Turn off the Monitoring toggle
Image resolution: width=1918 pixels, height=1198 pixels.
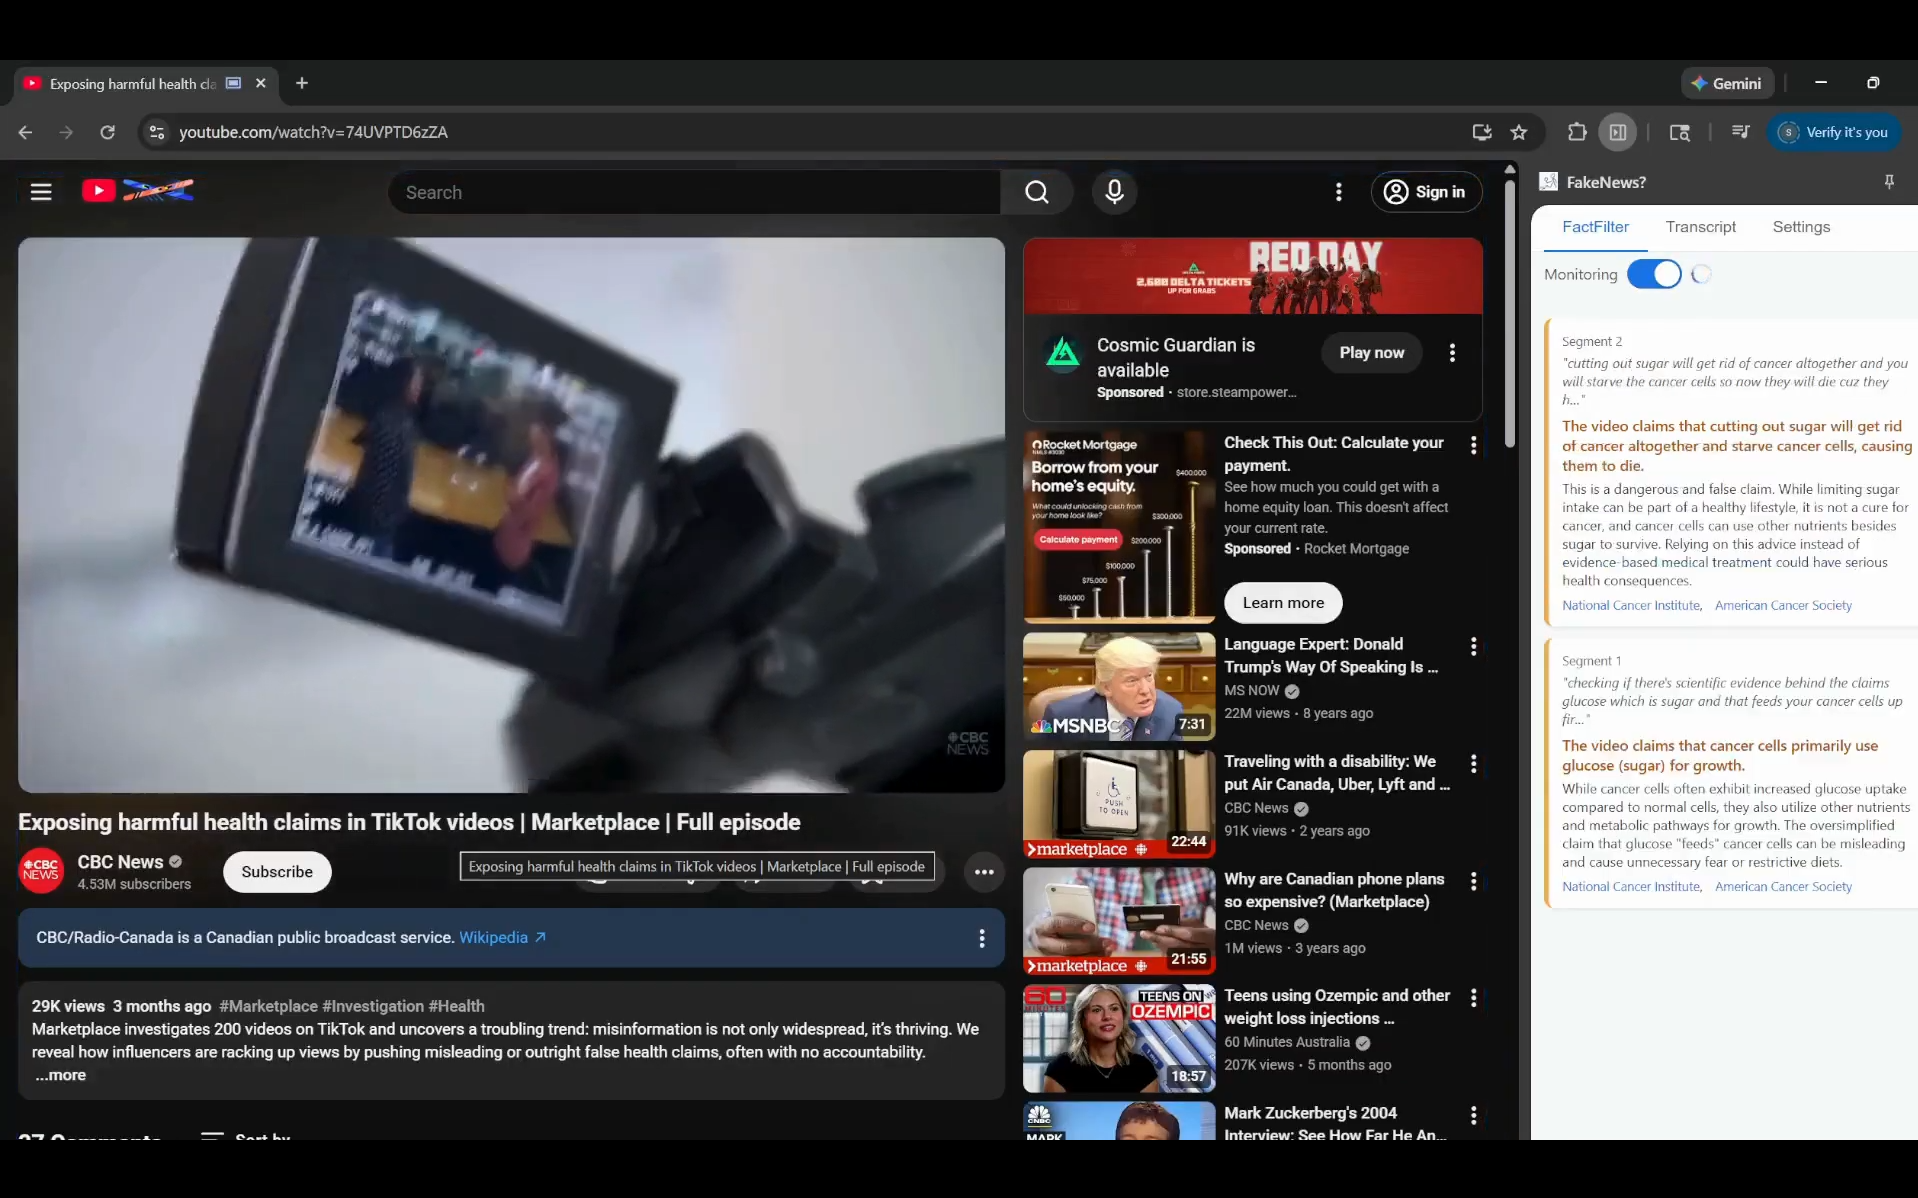(1654, 274)
